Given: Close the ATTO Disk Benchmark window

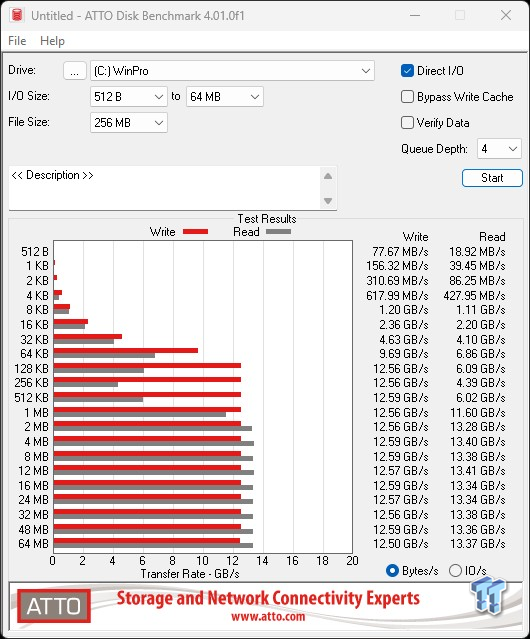Looking at the screenshot, I should pyautogui.click(x=506, y=15).
